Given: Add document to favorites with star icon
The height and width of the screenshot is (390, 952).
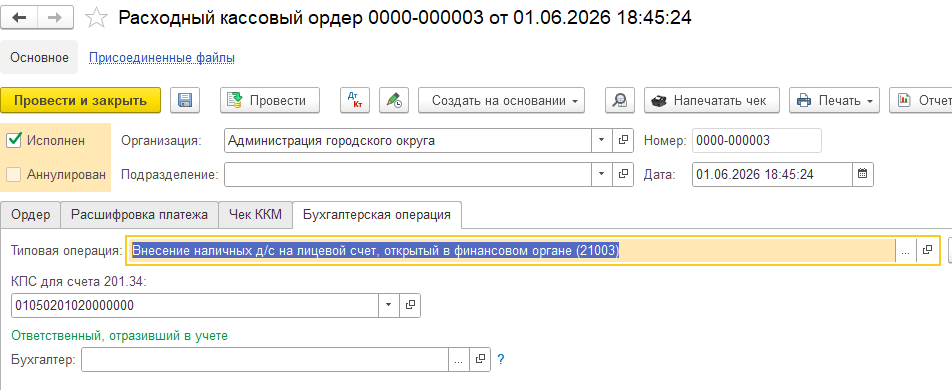Looking at the screenshot, I should click(96, 18).
